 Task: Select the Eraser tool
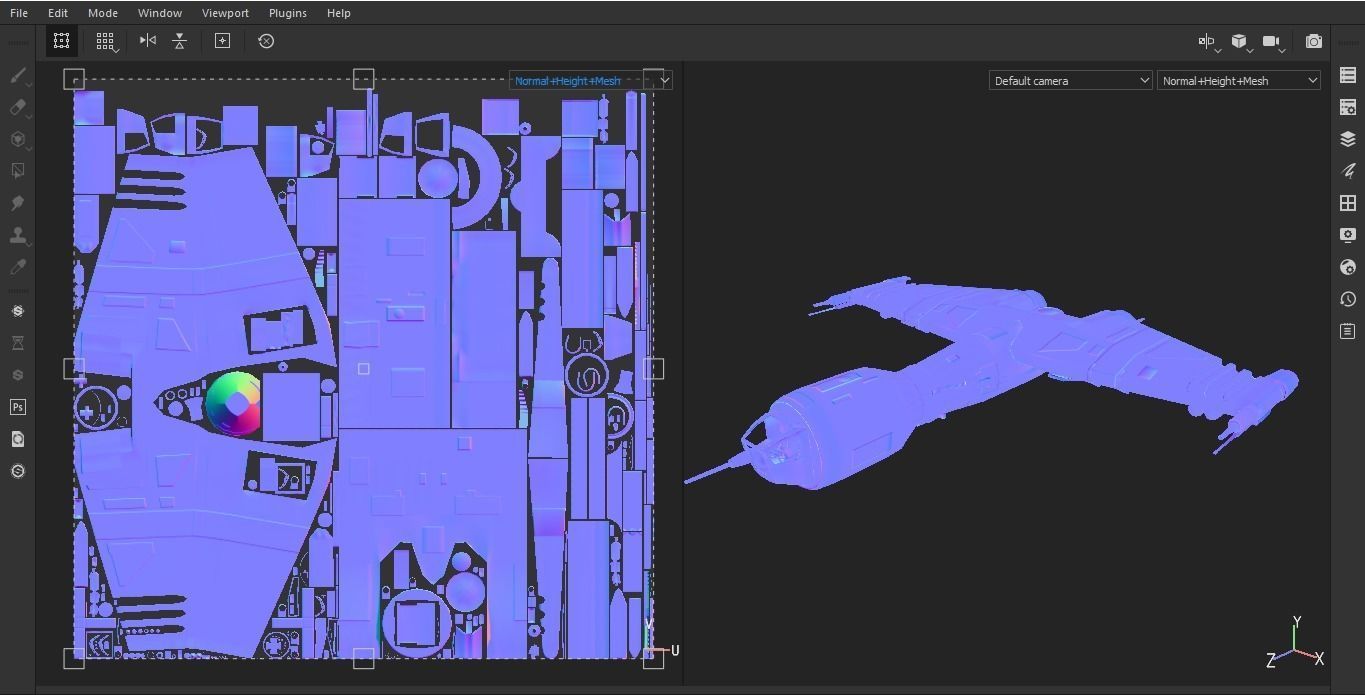point(17,107)
